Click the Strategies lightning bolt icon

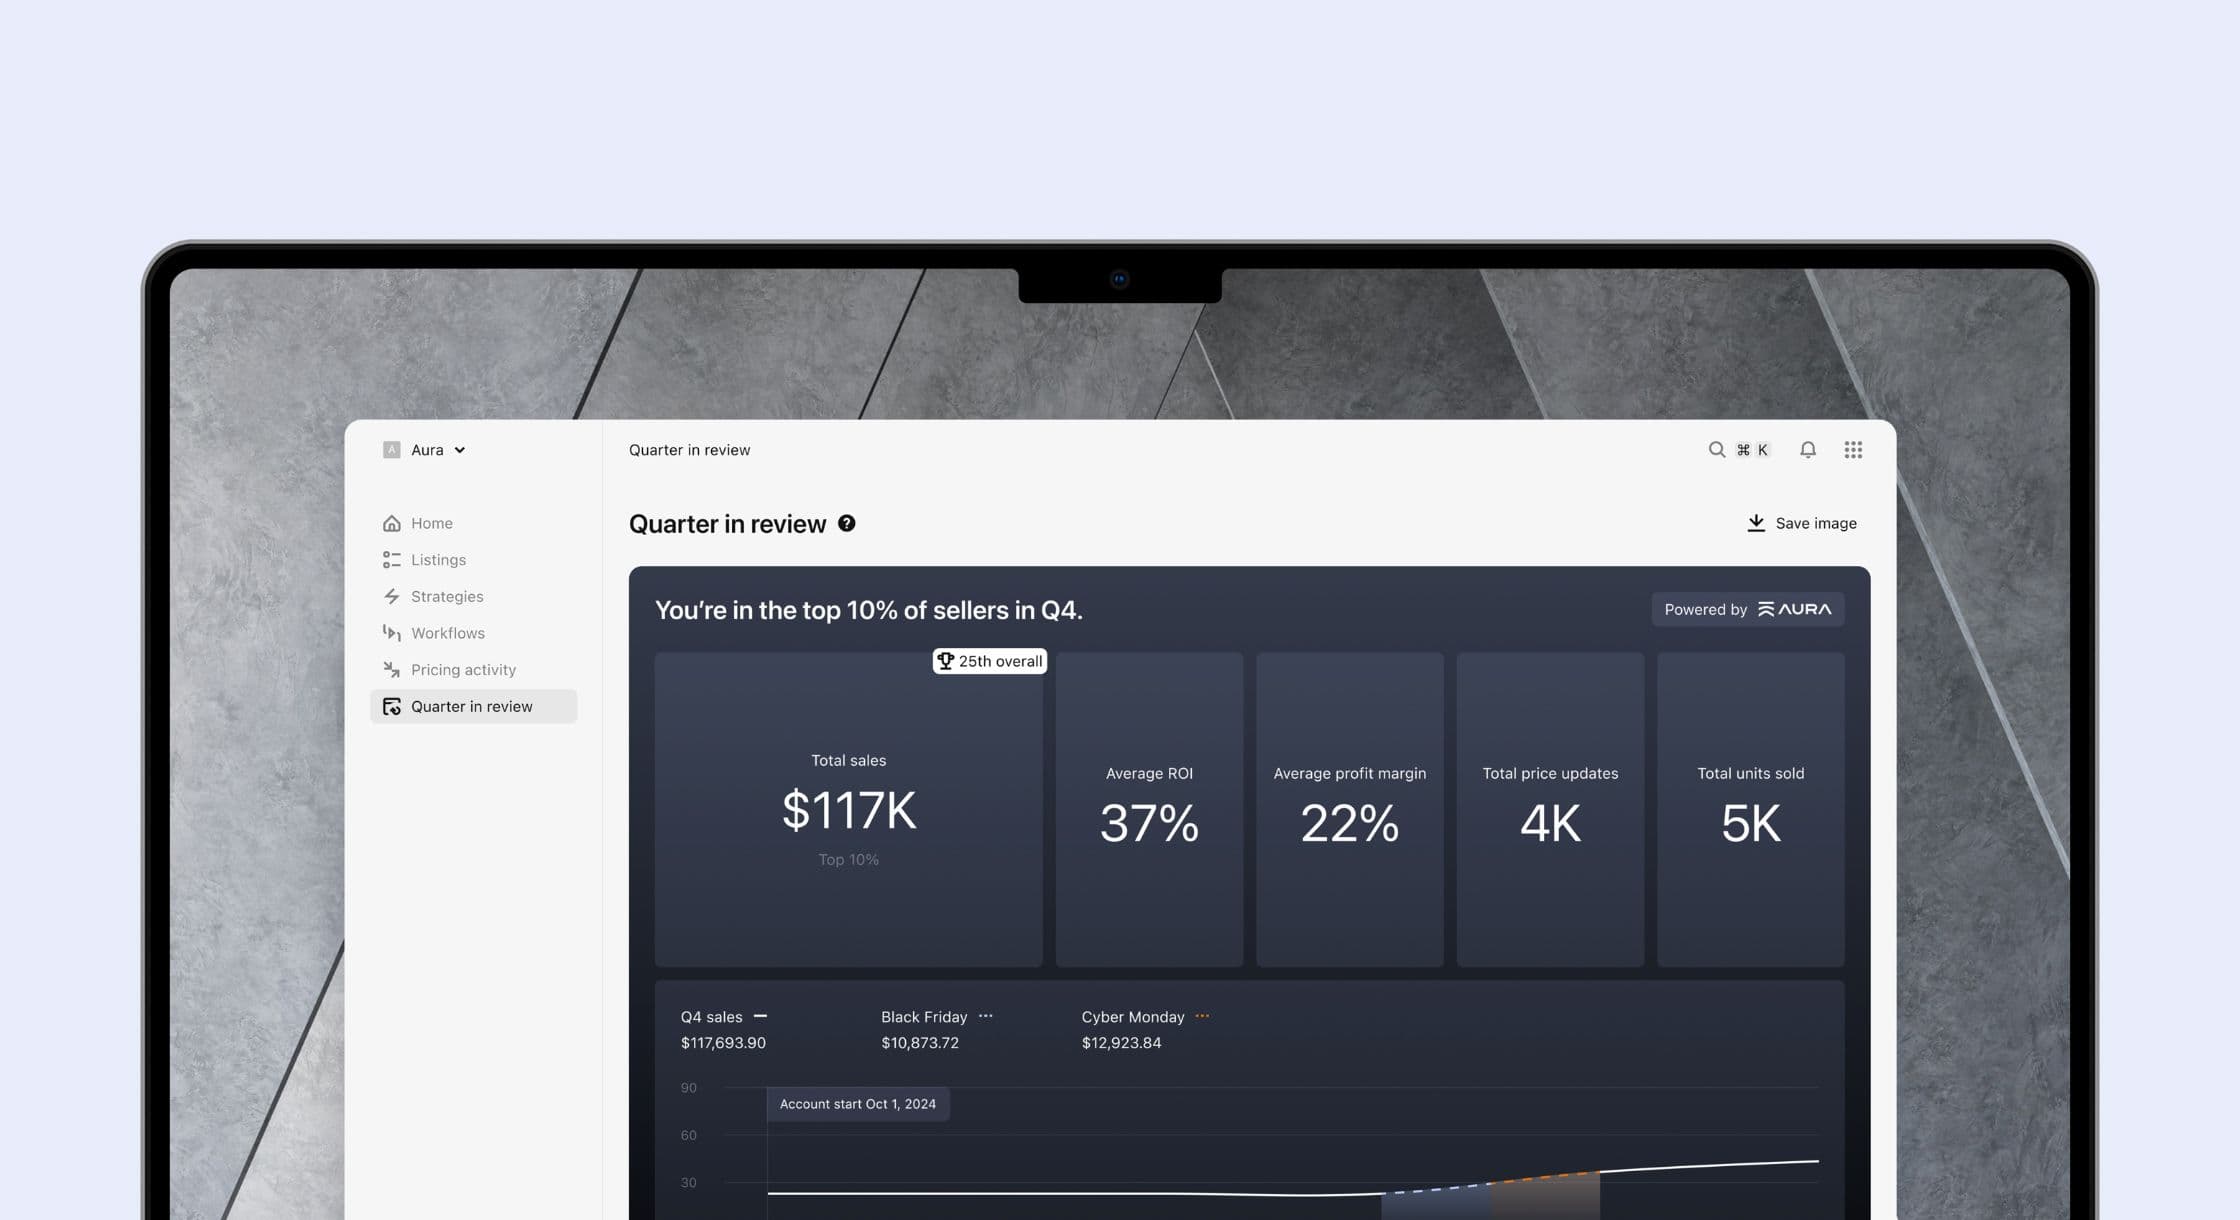click(391, 596)
